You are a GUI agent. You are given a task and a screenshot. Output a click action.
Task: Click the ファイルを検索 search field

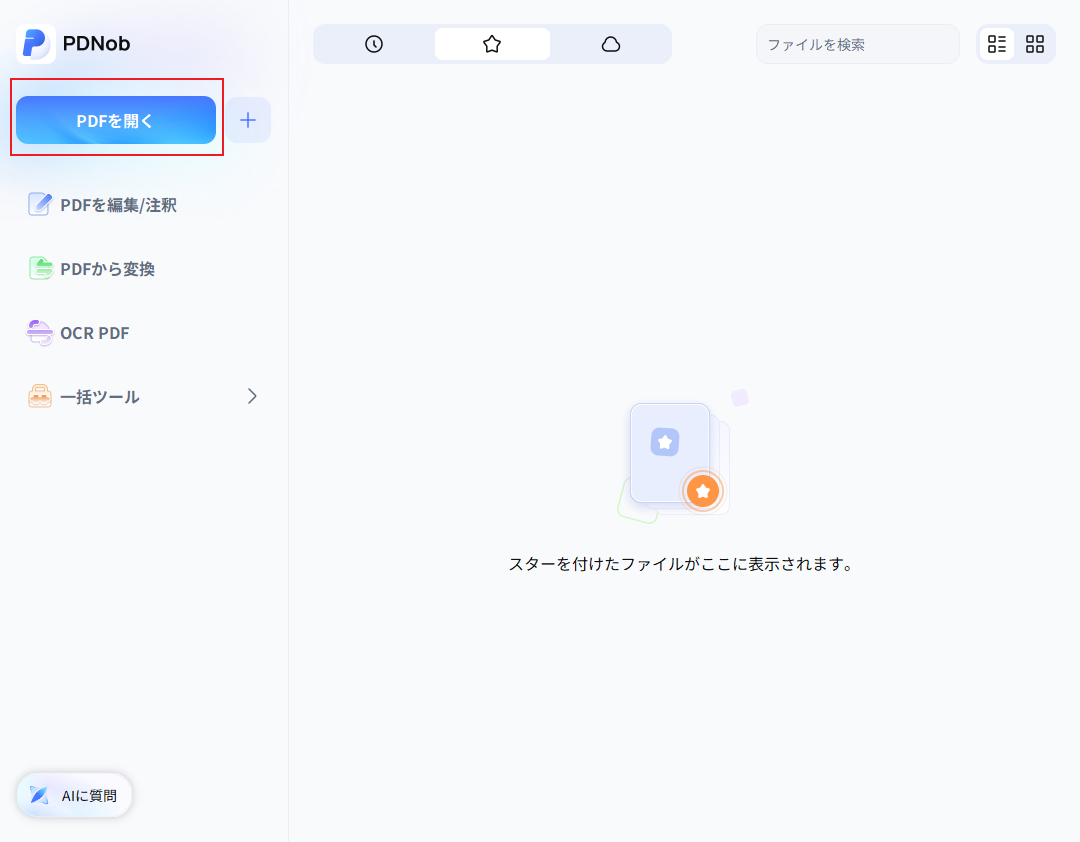(x=857, y=44)
